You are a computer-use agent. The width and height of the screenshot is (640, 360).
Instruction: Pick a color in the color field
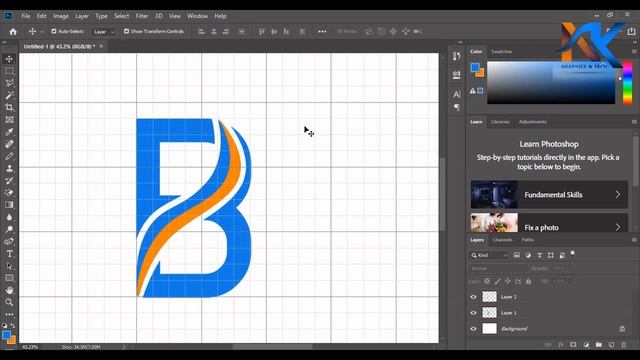pyautogui.click(x=551, y=82)
